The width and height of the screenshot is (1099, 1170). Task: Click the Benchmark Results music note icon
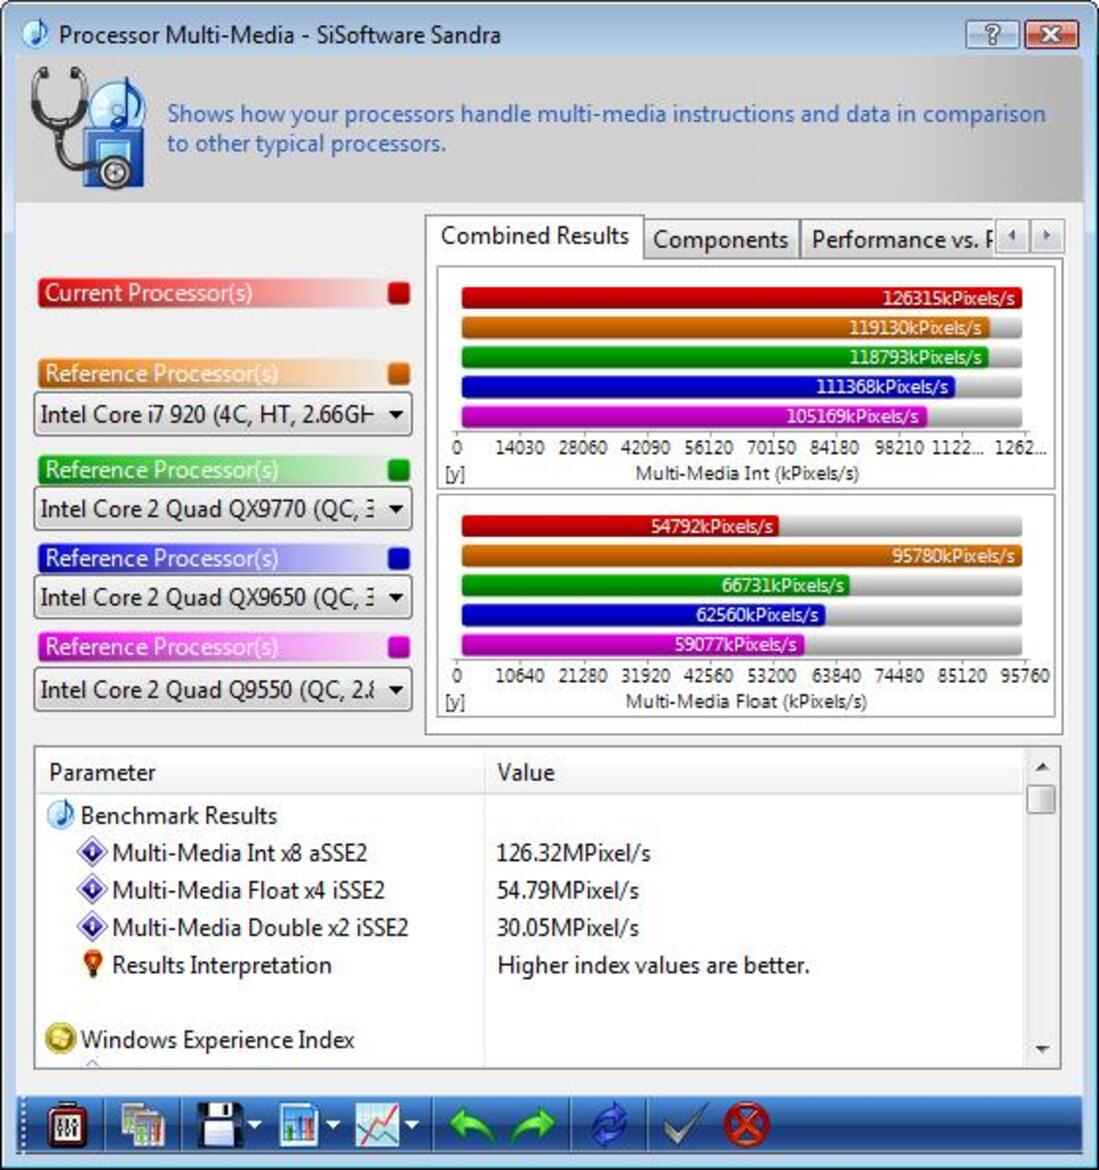(x=60, y=815)
